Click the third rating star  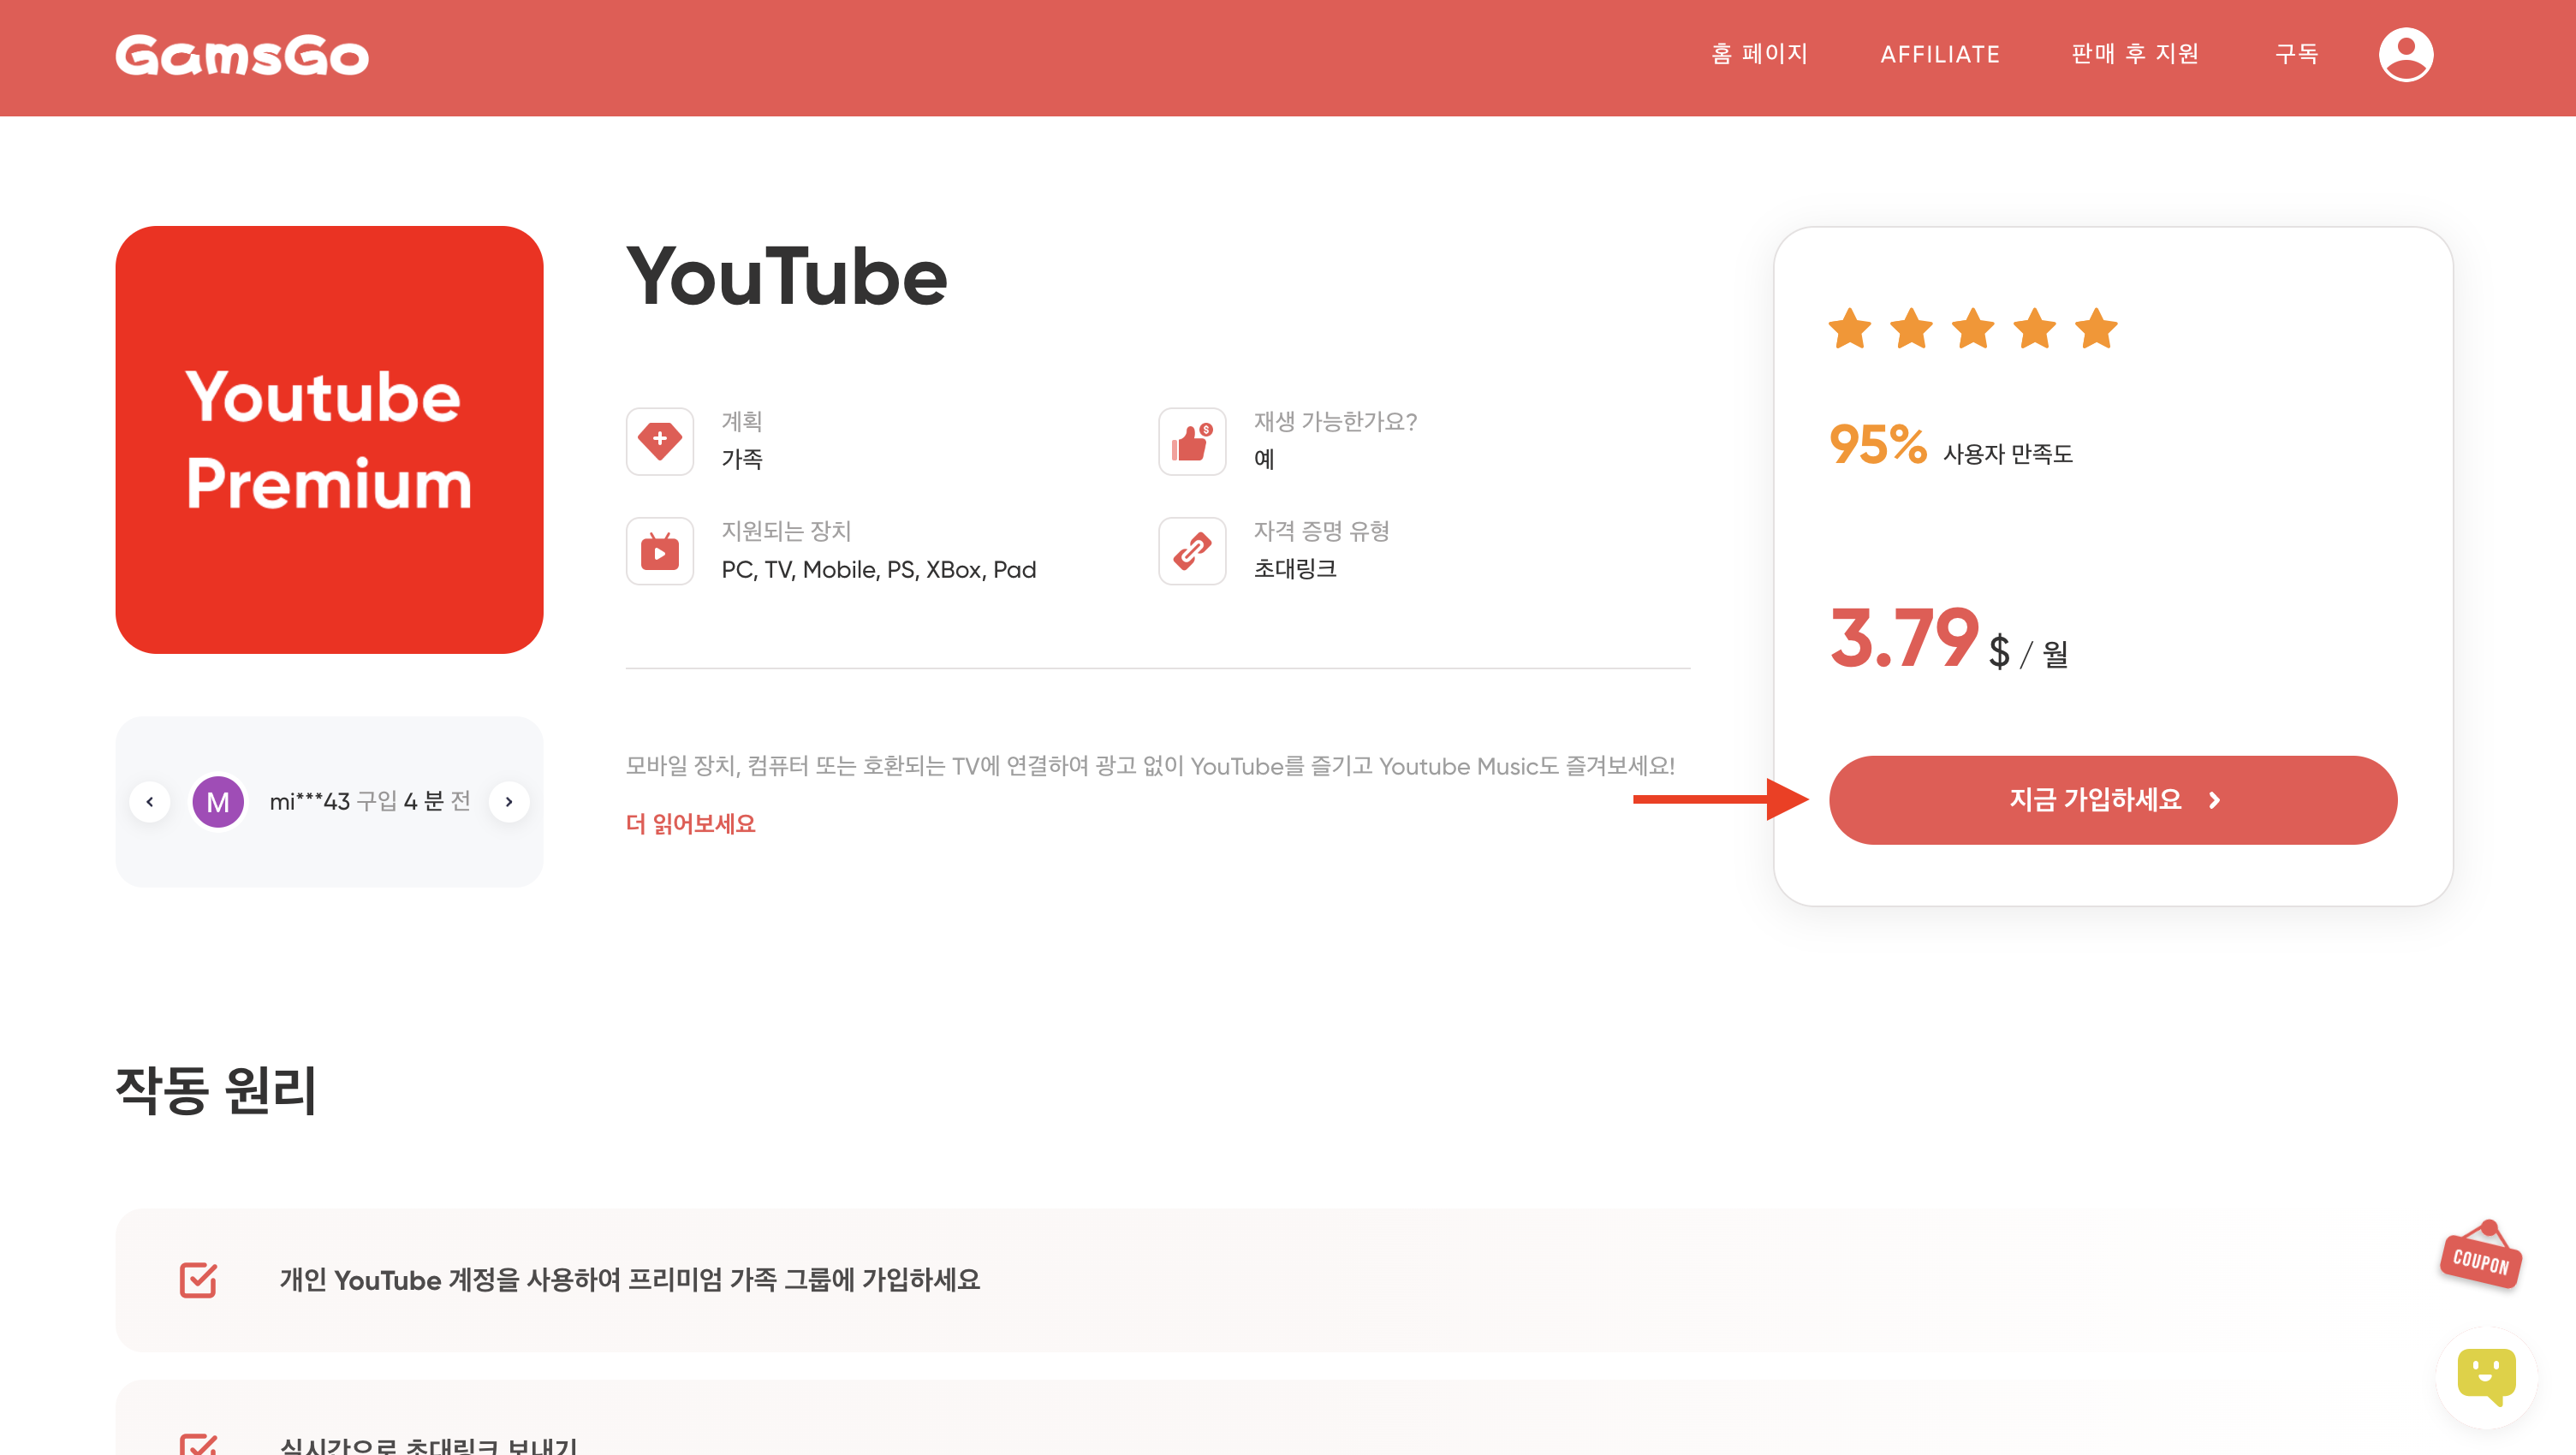pos(1973,329)
